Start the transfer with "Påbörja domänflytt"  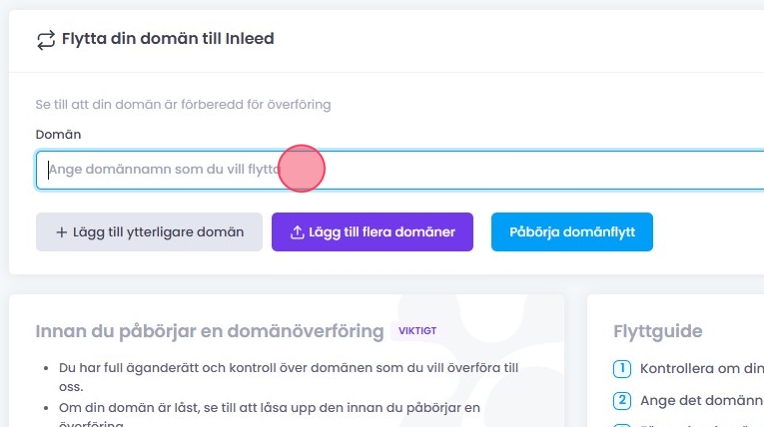point(571,232)
